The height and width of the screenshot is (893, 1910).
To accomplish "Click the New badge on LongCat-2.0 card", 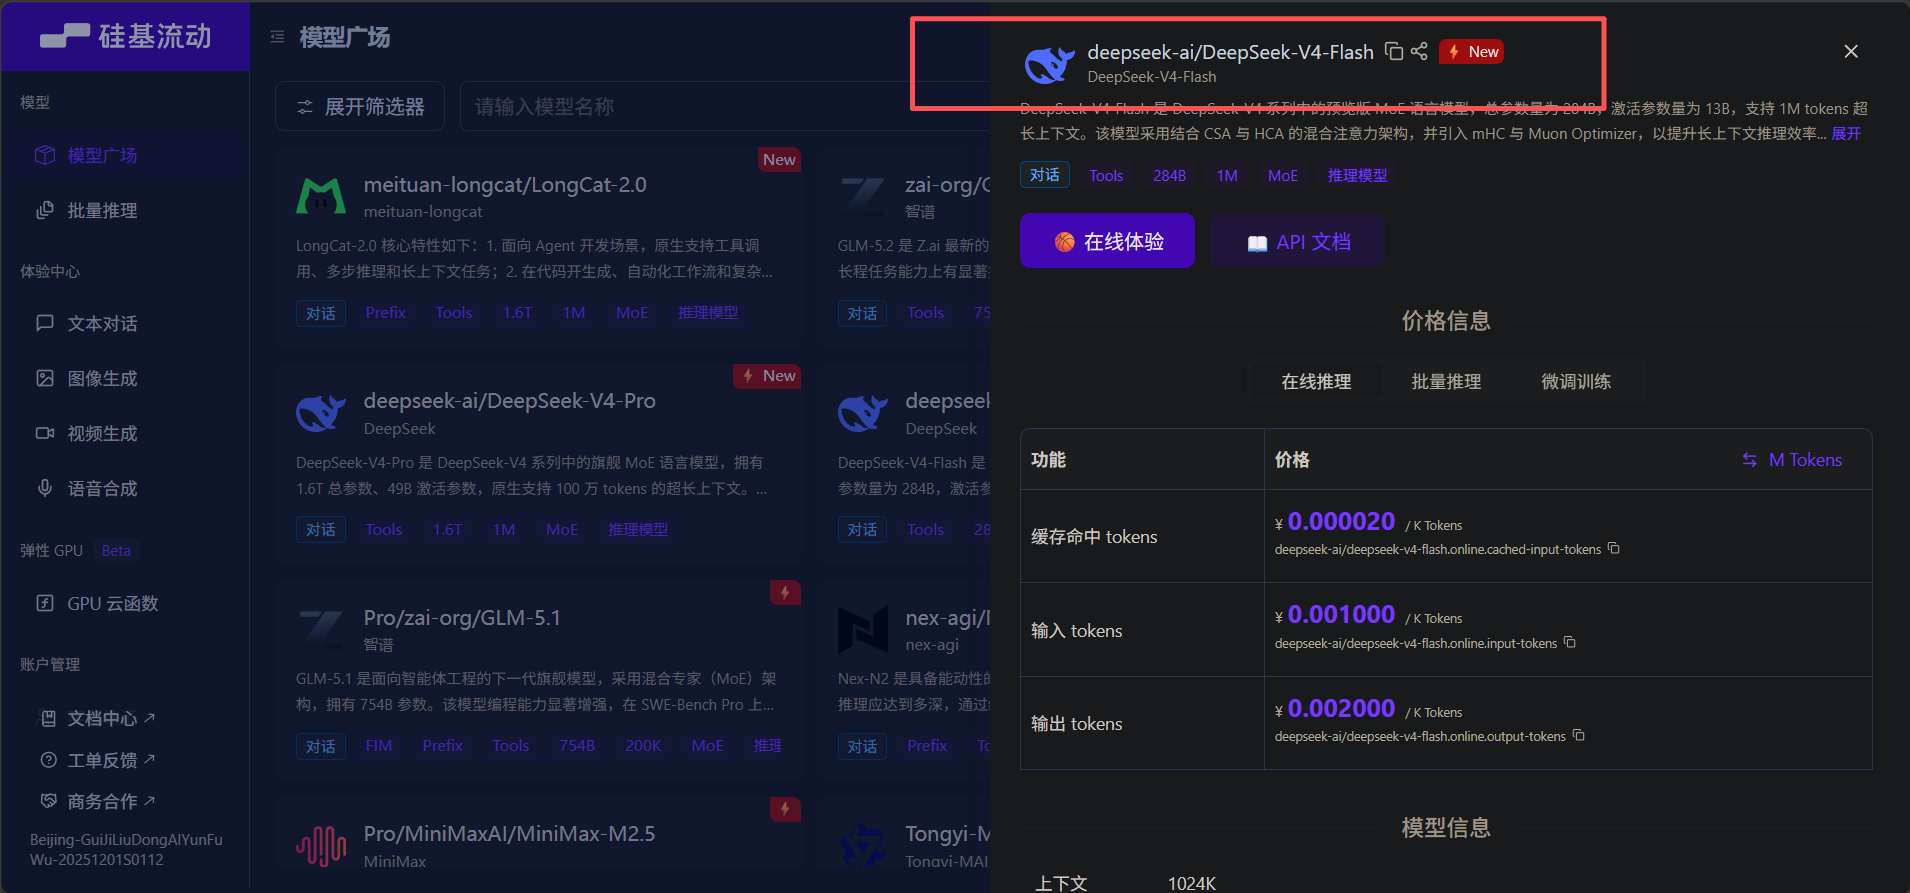I will [x=779, y=160].
